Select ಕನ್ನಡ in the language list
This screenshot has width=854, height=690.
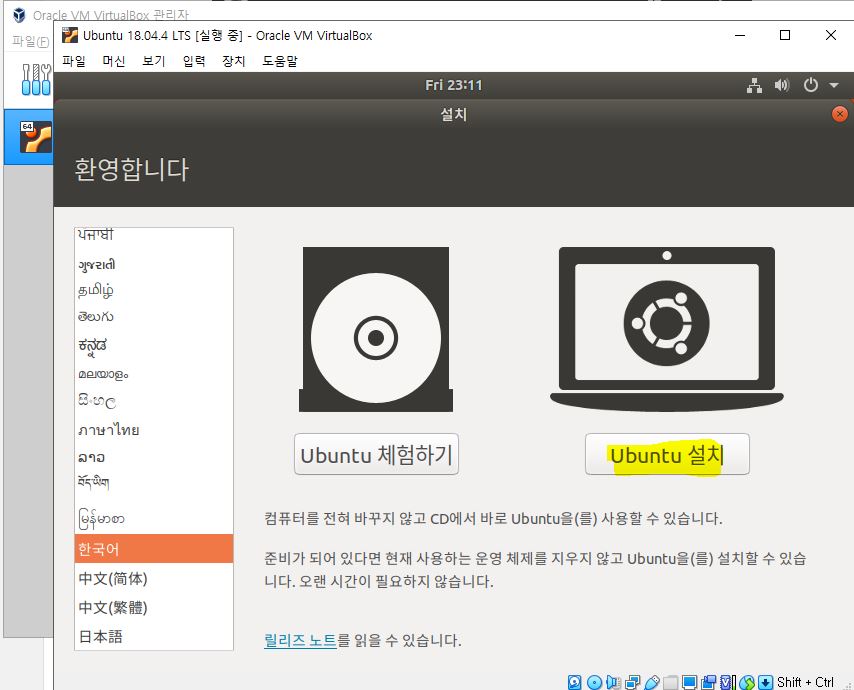point(154,345)
